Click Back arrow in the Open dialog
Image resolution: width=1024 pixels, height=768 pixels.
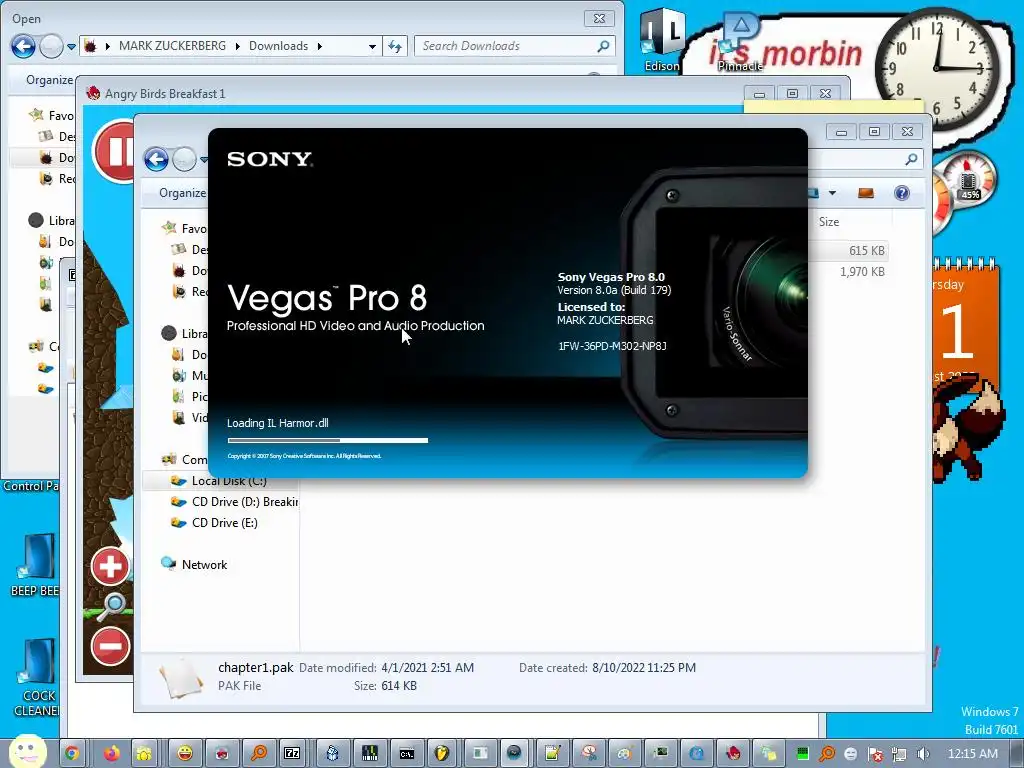[x=24, y=46]
